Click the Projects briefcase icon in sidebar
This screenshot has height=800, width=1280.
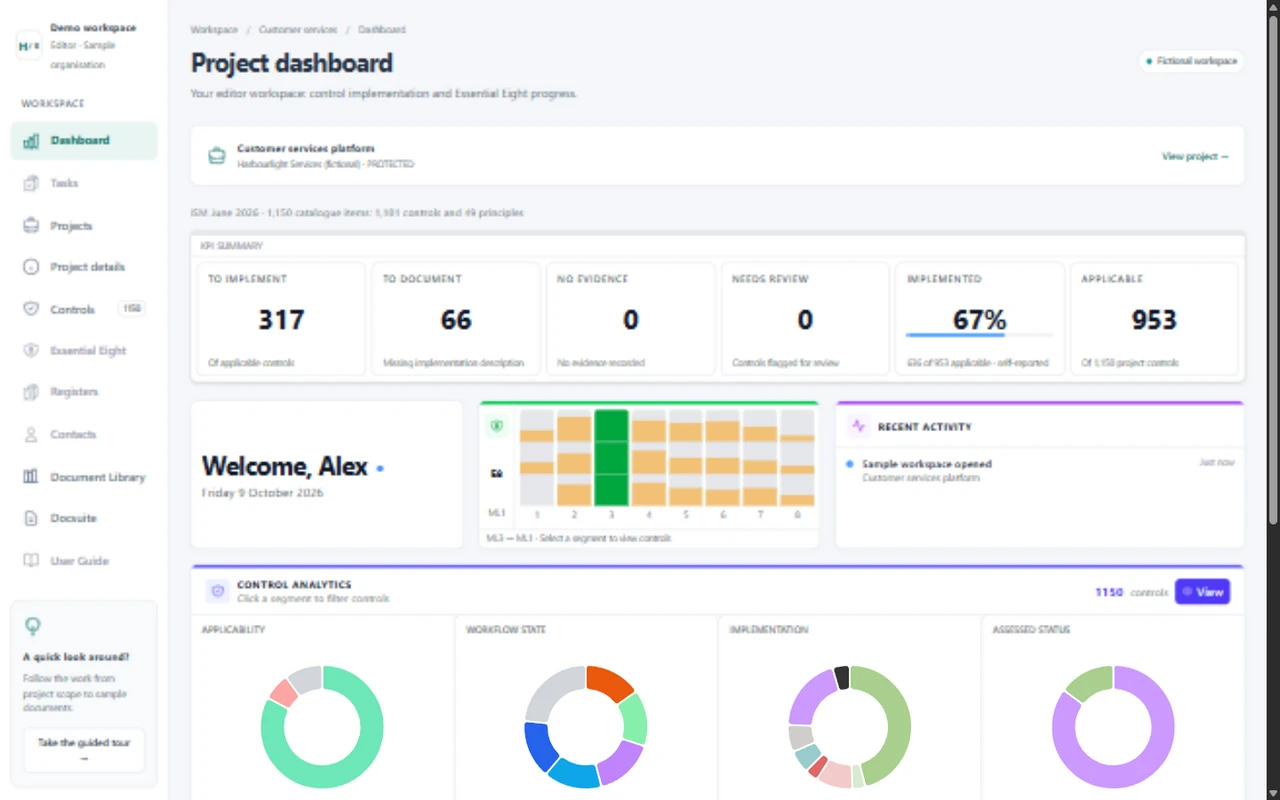coord(31,226)
